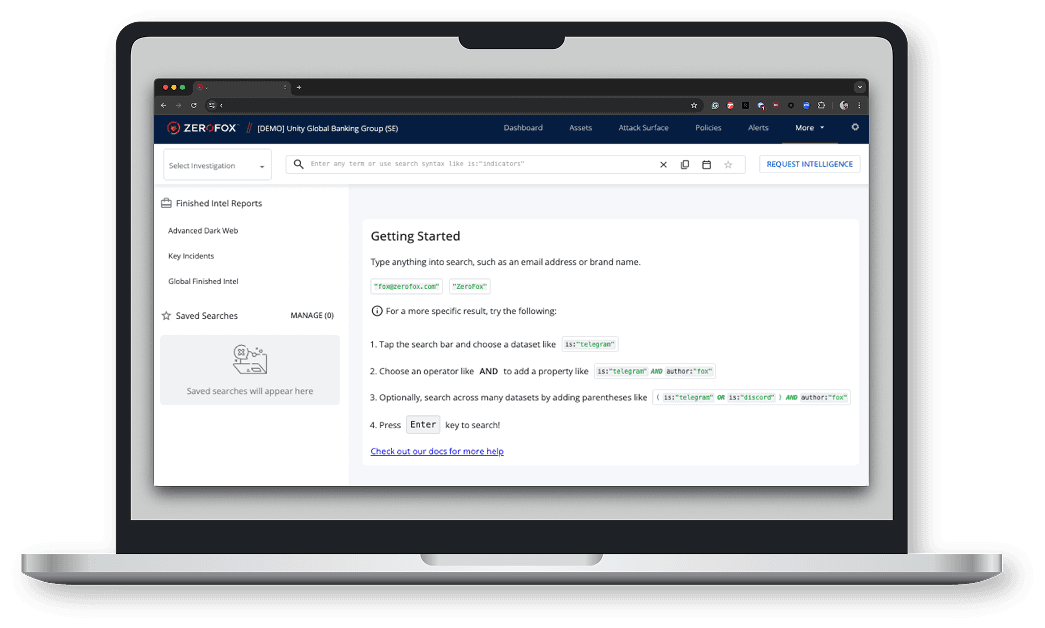The height and width of the screenshot is (628, 1045).
Task: Expand the More menu dropdown
Action: pos(809,128)
